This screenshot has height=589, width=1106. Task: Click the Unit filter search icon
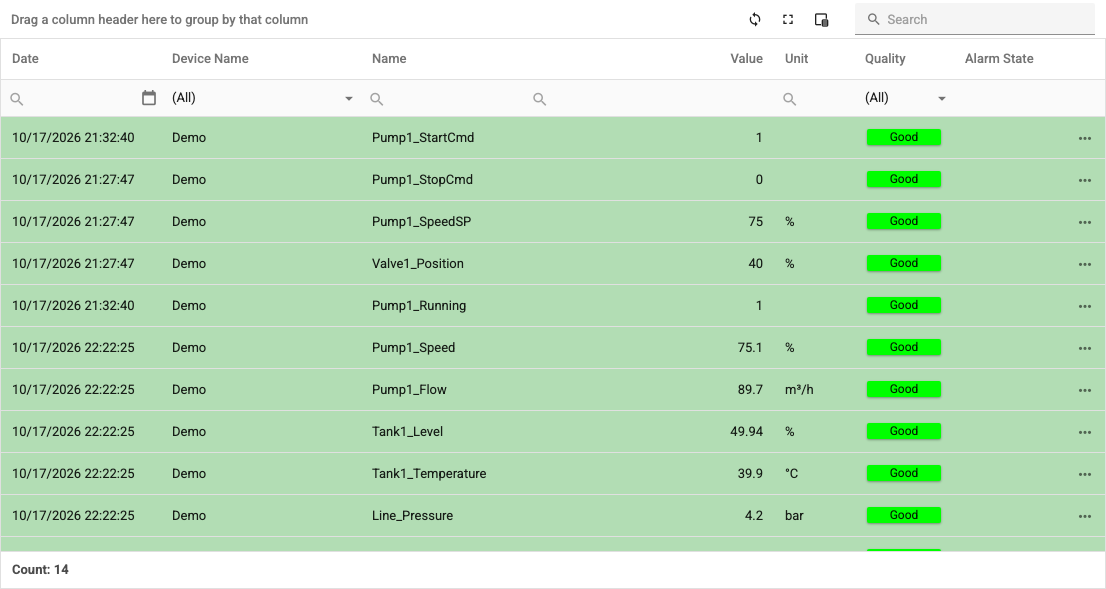coord(790,99)
